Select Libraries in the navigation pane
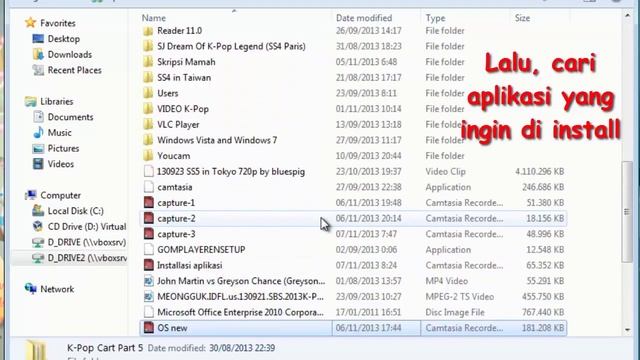 (x=56, y=101)
